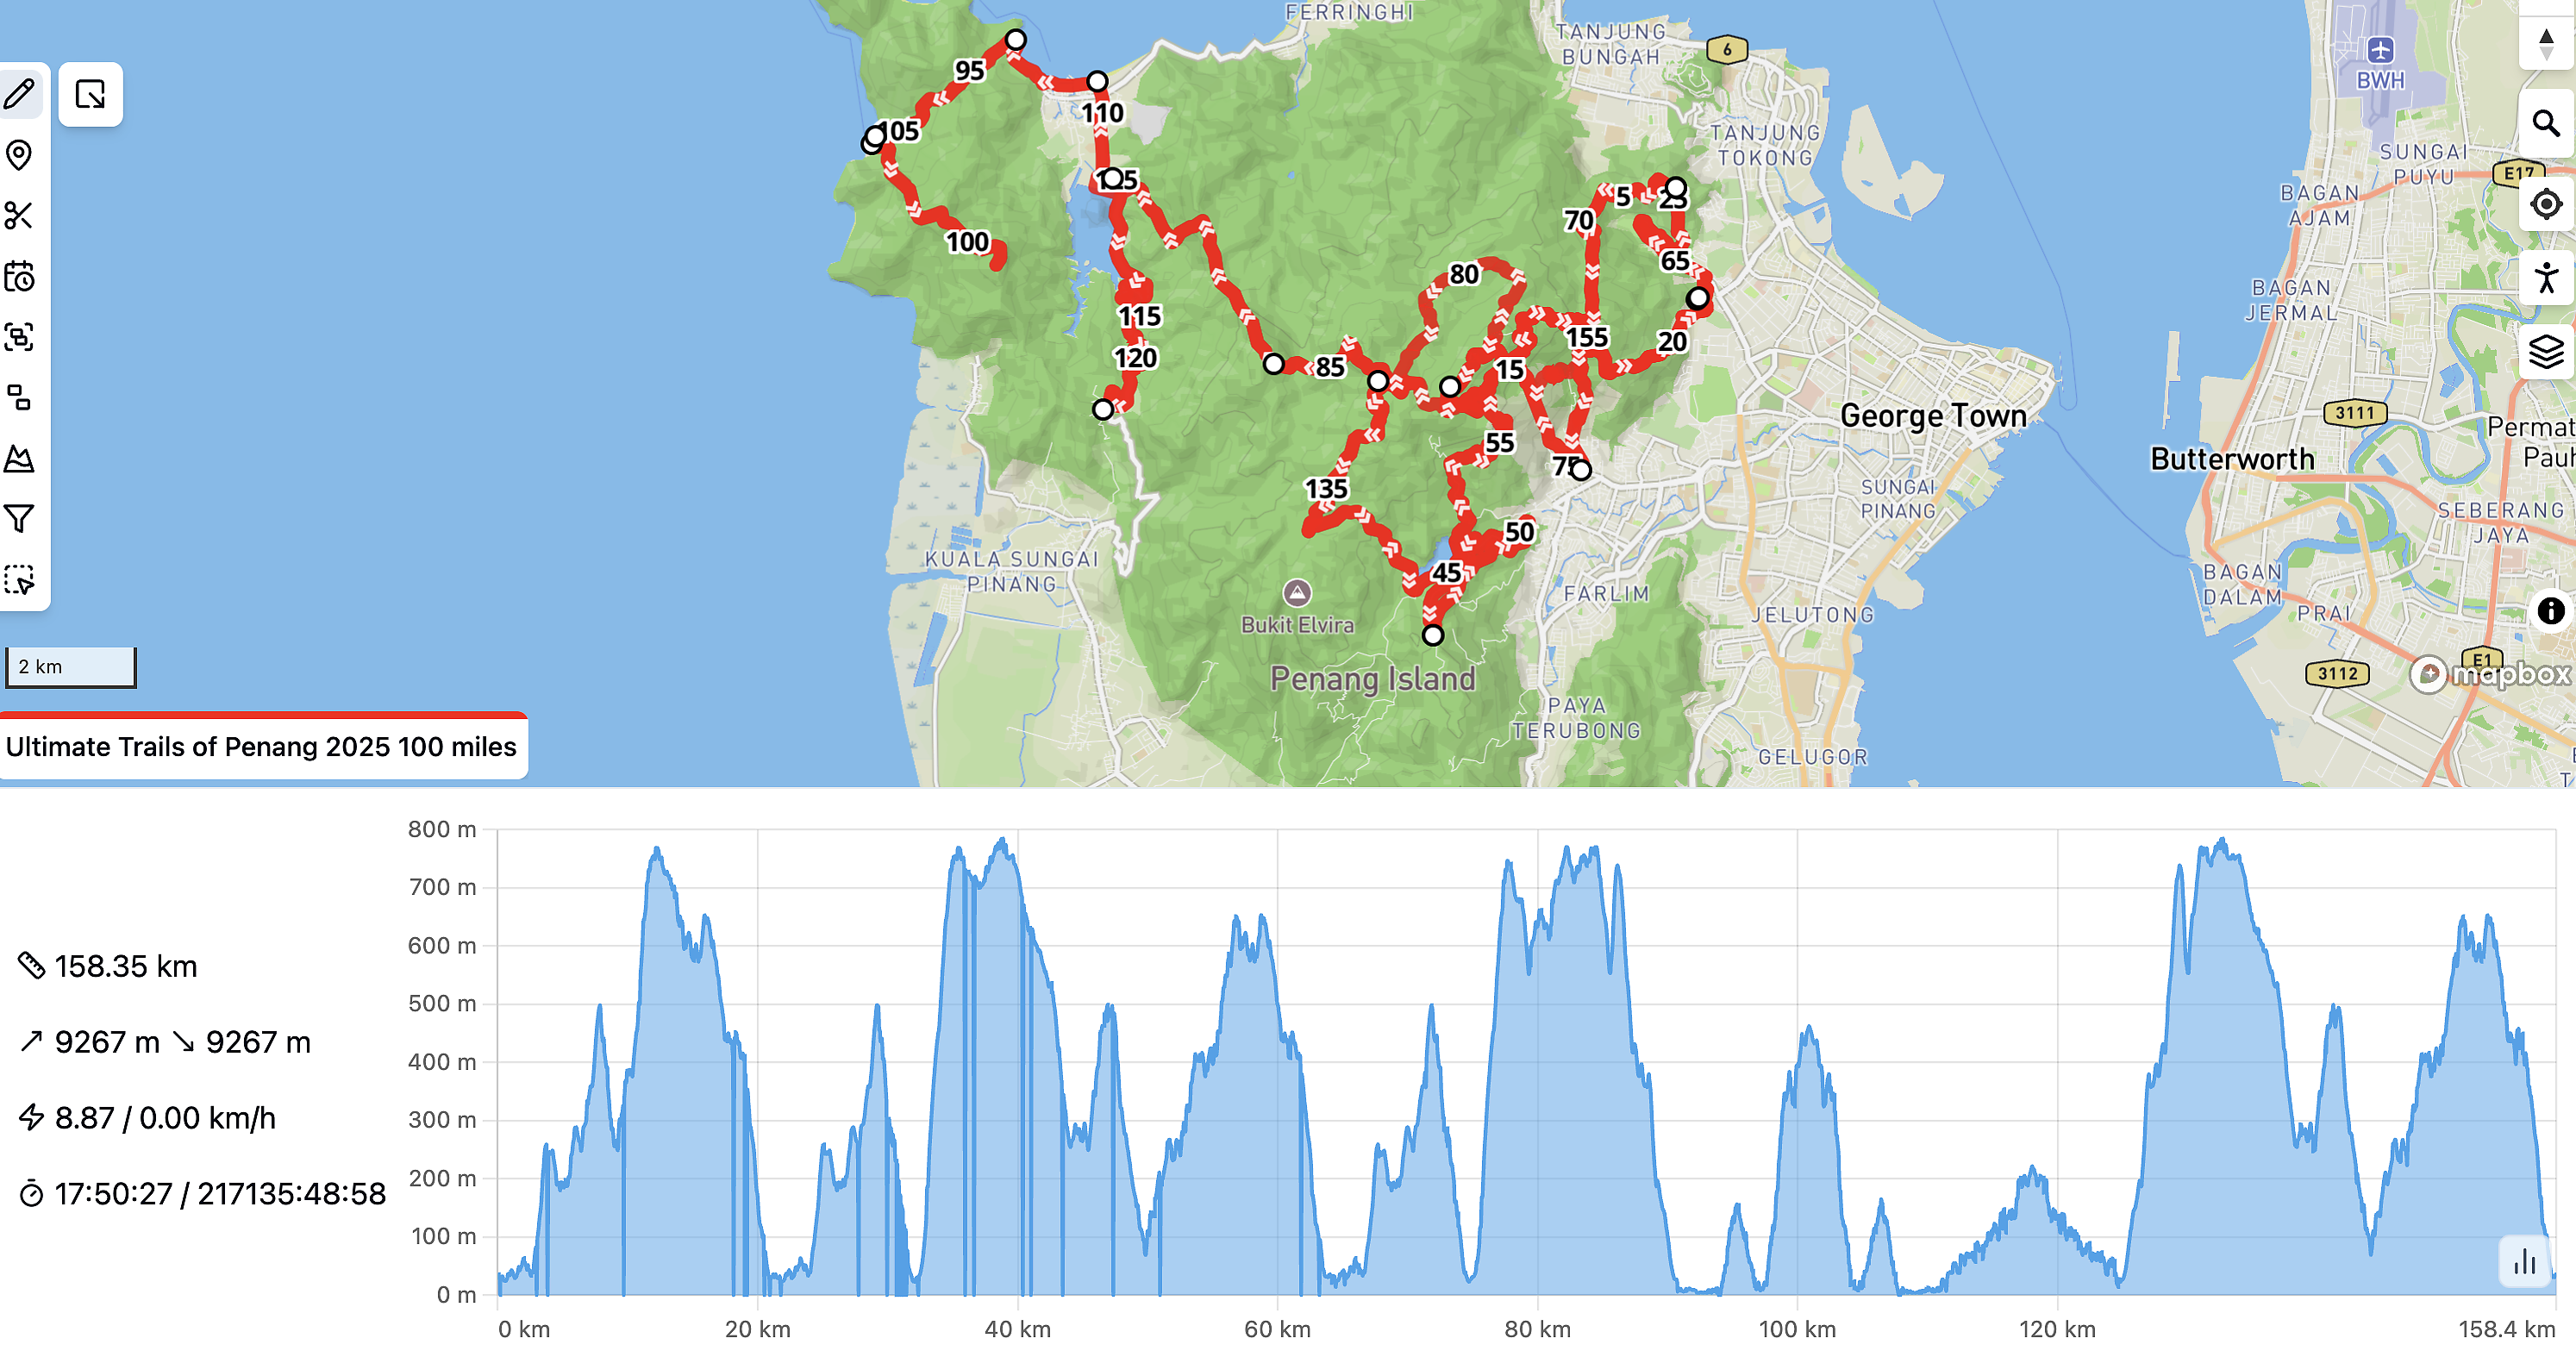Open the calendar-clock time tool
Screen dimensions: 2576x1357
tap(19, 276)
